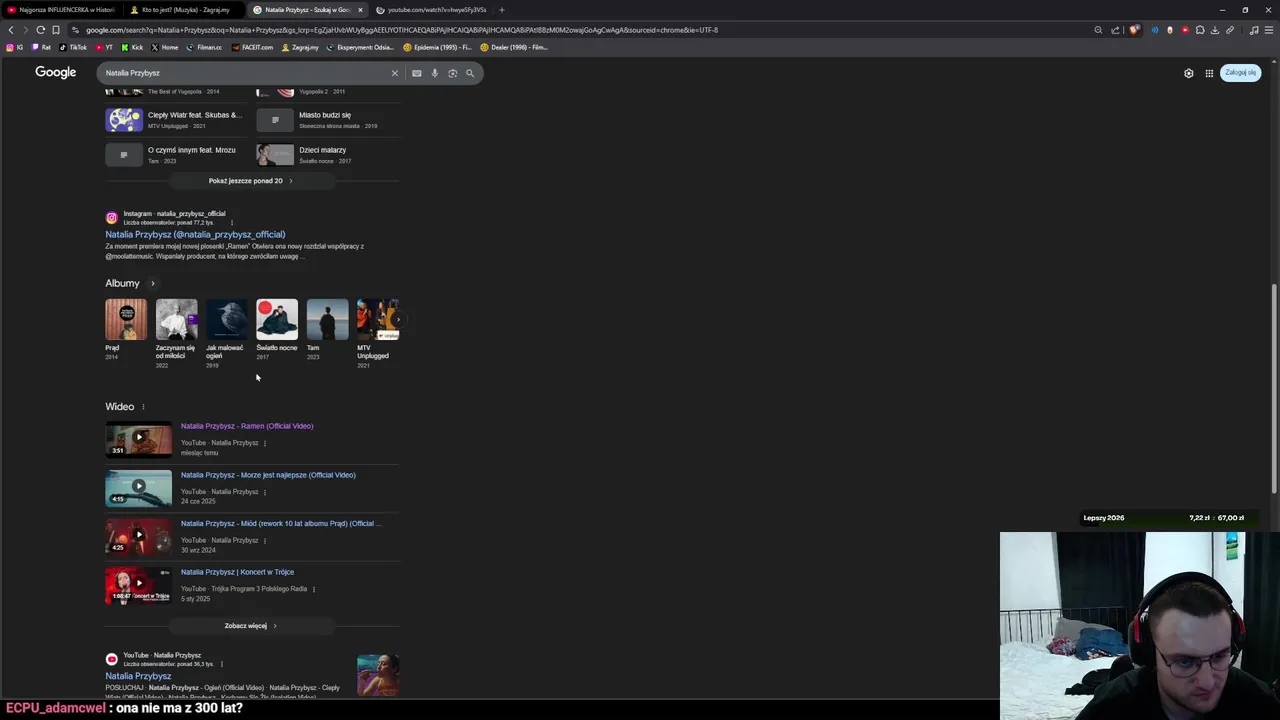
Task: Open the FACEIT.com bookmark
Action: coord(252,47)
